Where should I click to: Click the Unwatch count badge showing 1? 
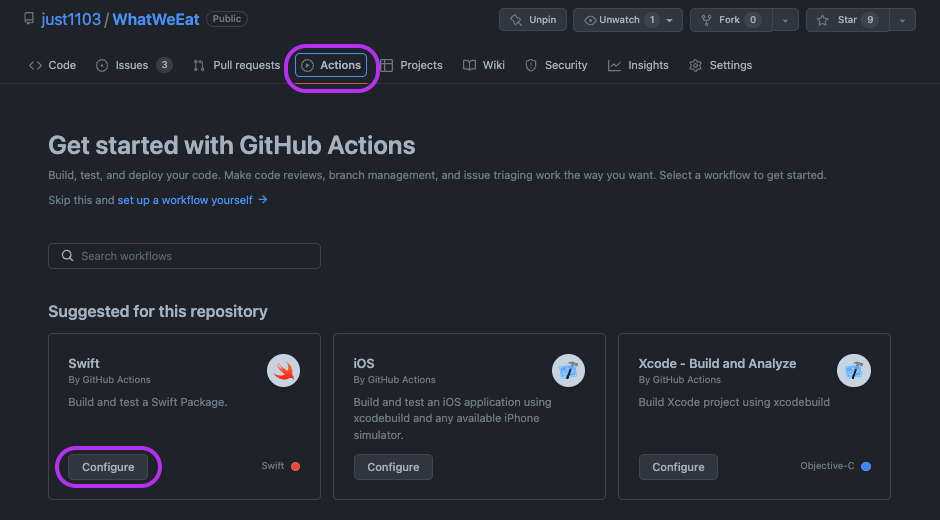[652, 20]
